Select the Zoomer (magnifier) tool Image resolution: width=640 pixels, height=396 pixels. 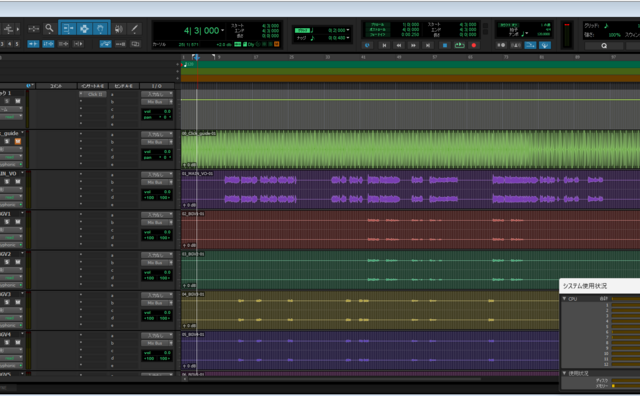coord(49,28)
